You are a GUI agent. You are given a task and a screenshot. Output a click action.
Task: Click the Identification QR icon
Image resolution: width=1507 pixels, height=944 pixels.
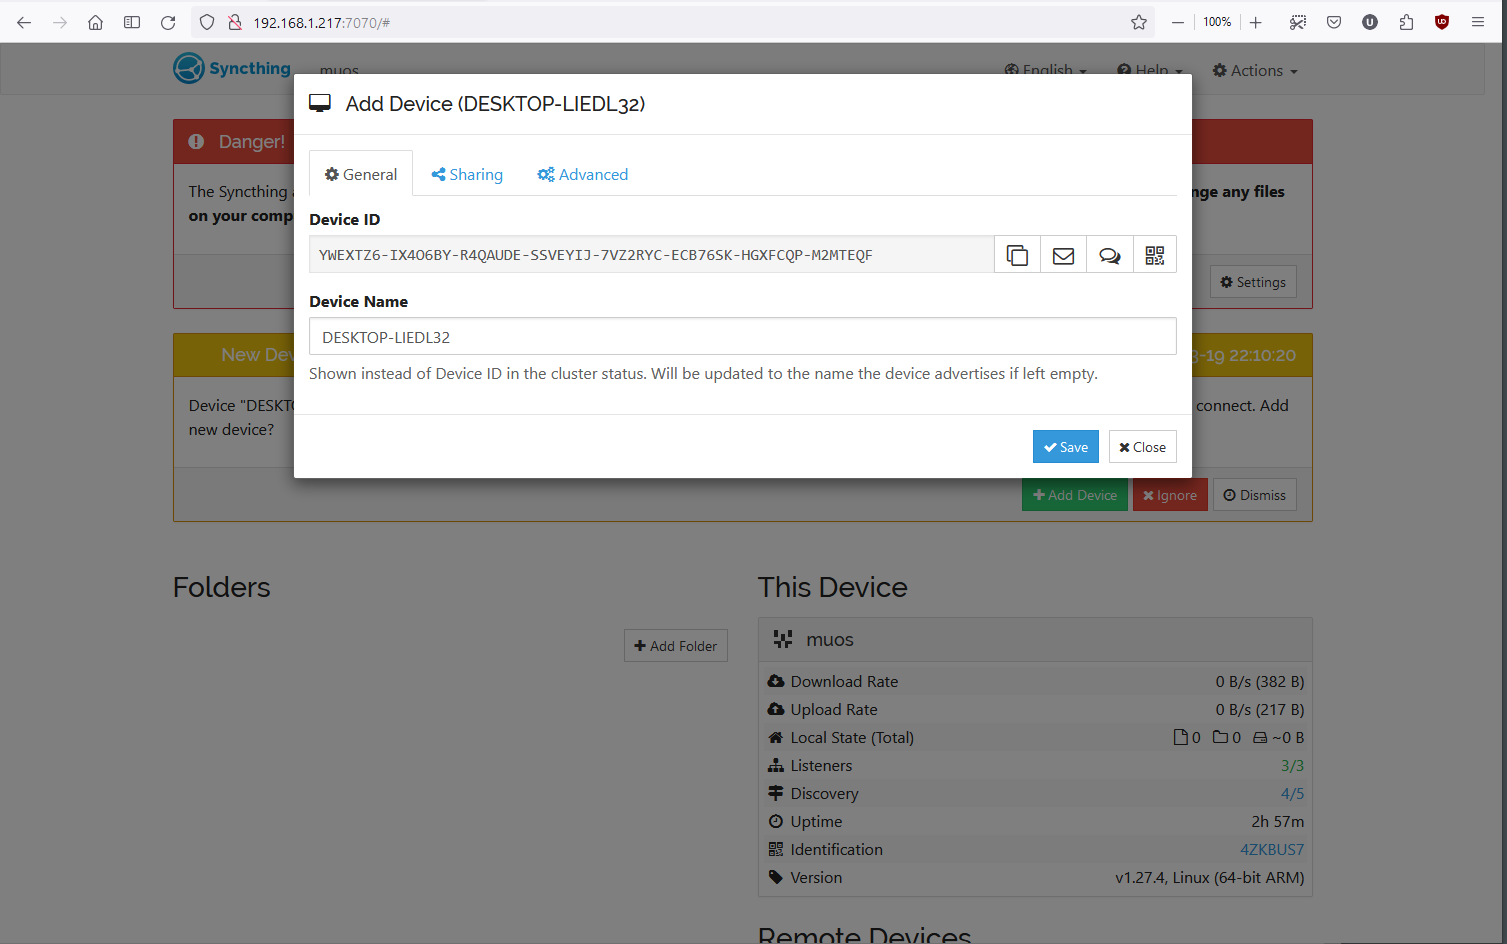pos(776,849)
